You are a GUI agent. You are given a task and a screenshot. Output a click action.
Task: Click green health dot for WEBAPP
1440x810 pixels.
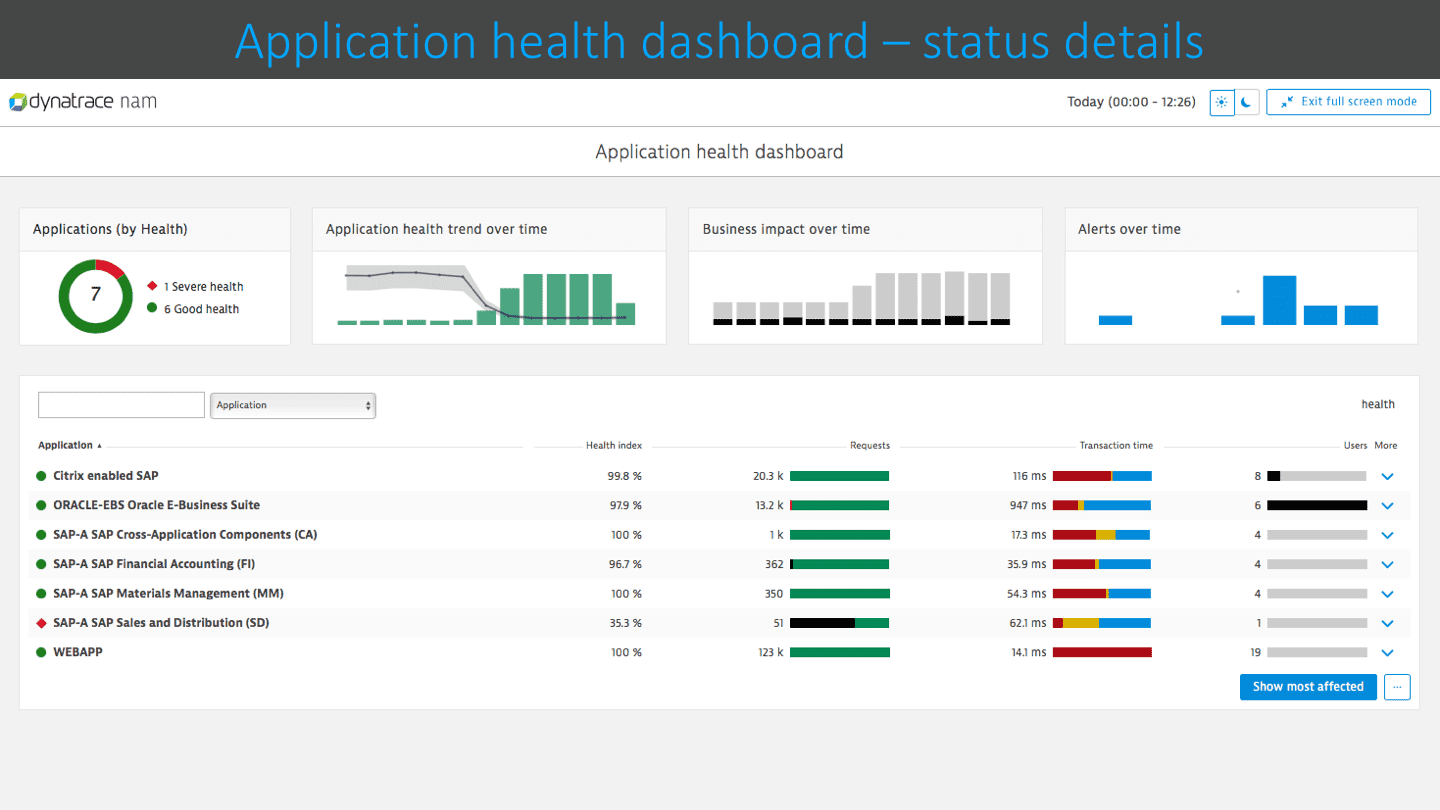point(42,652)
